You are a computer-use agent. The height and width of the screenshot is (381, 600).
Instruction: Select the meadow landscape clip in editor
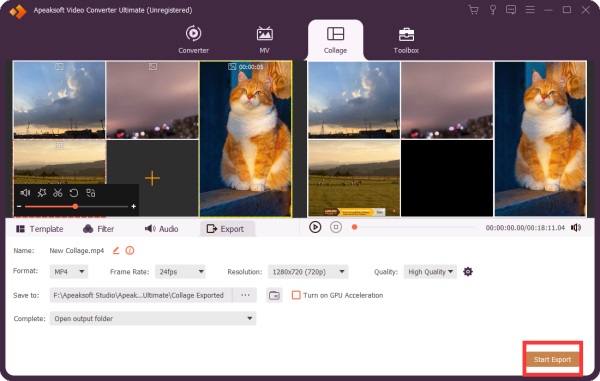coord(59,162)
